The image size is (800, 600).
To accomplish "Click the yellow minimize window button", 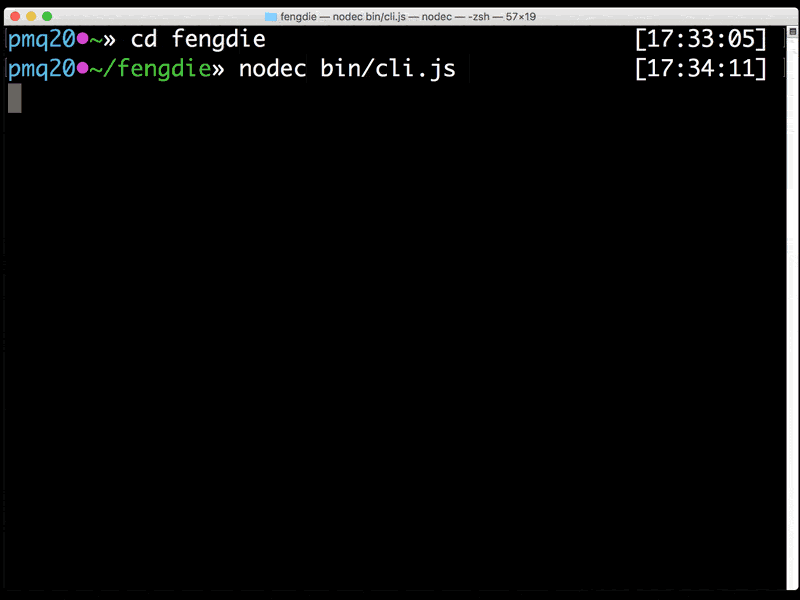I will pyautogui.click(x=31, y=16).
